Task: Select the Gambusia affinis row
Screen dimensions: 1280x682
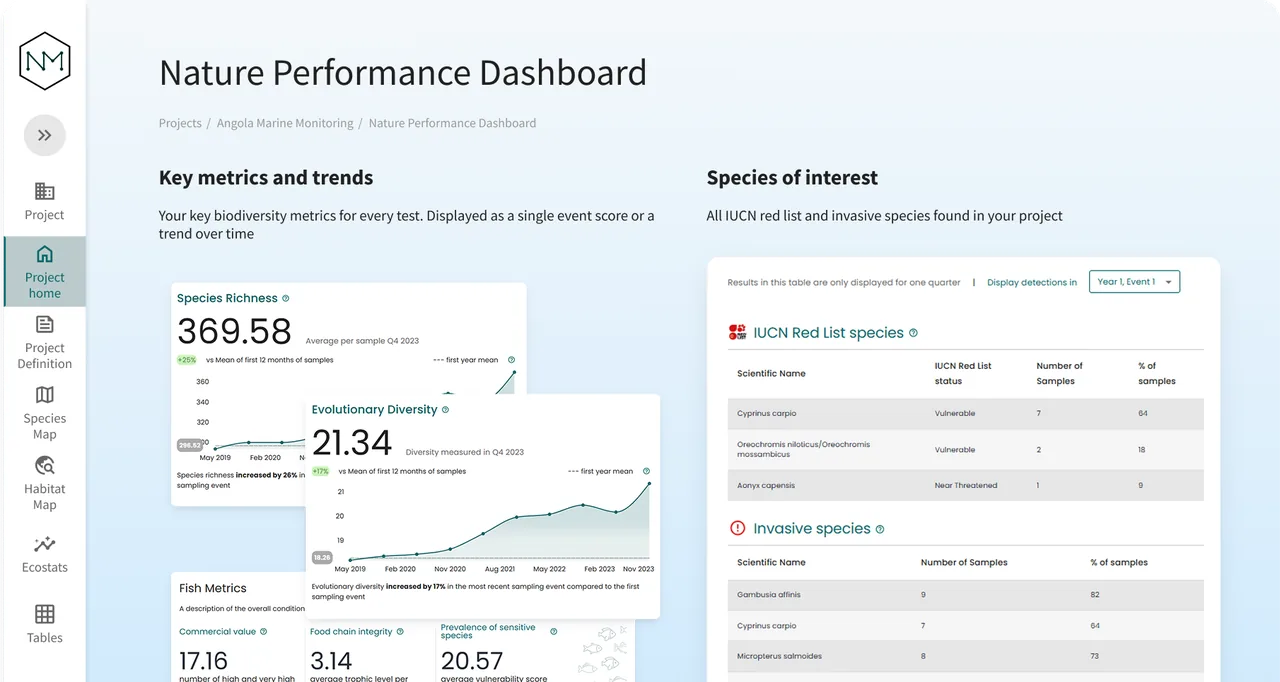Action: pyautogui.click(x=966, y=594)
